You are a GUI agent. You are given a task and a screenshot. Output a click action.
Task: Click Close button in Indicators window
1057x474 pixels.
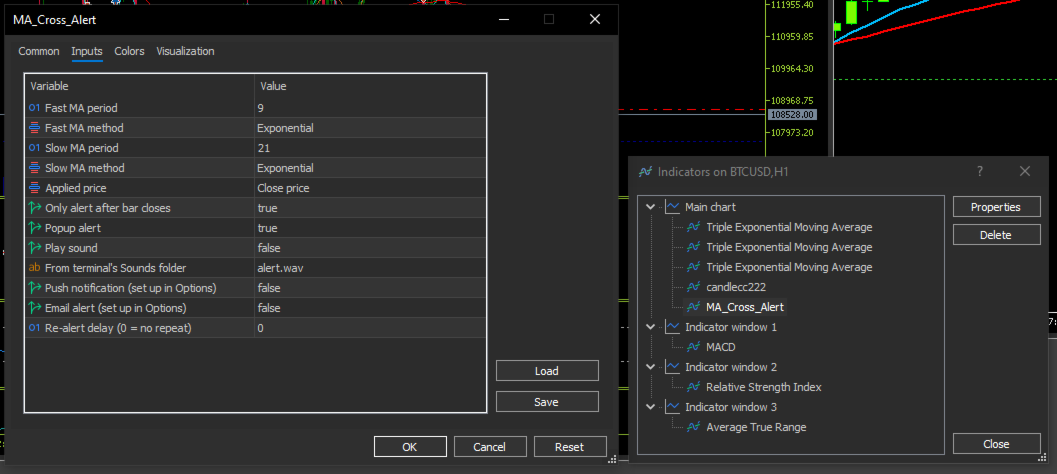point(996,444)
